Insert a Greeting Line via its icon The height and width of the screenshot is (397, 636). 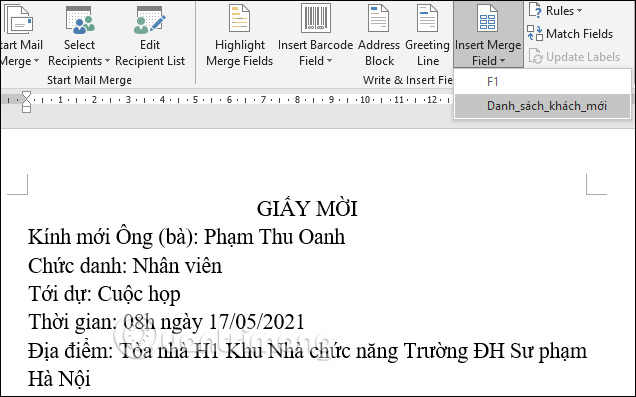(x=427, y=18)
